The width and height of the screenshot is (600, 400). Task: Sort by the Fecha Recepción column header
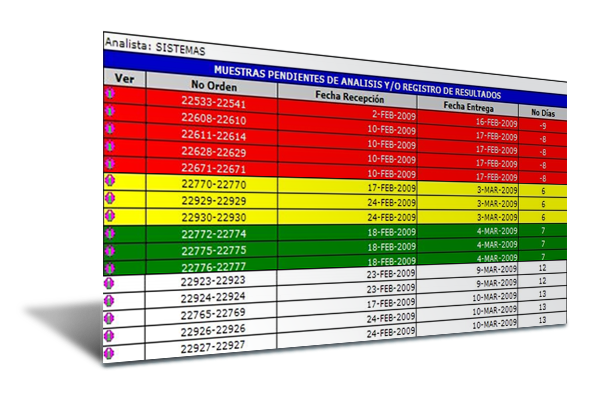tap(349, 97)
